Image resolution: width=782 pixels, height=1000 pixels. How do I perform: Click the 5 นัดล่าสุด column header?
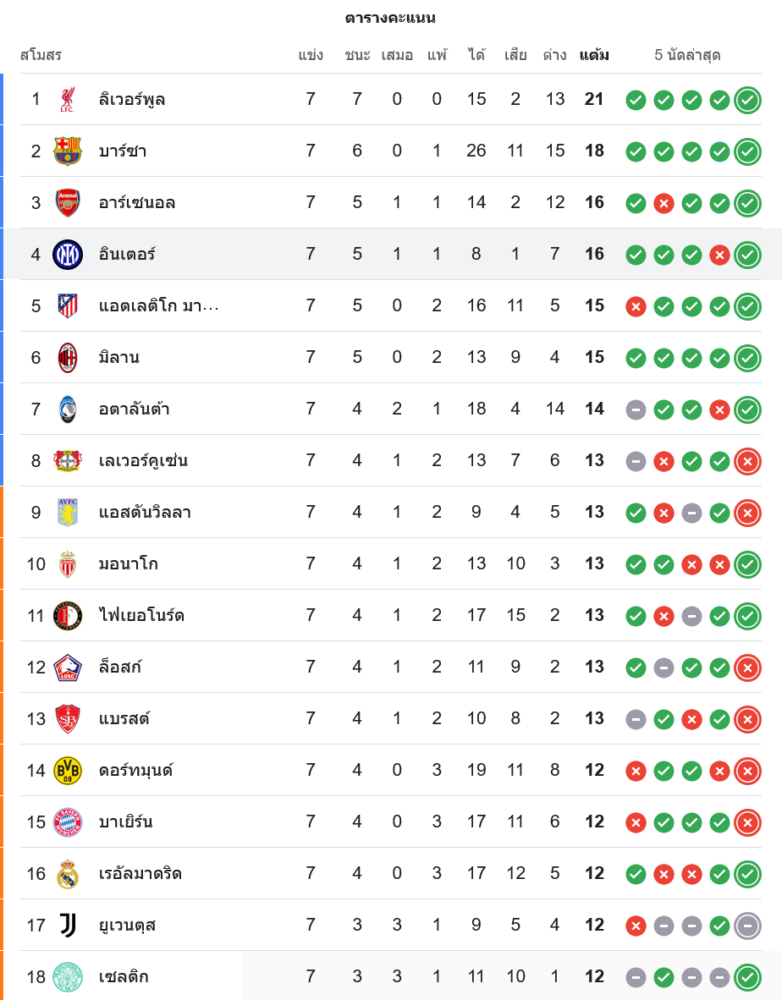click(687, 55)
